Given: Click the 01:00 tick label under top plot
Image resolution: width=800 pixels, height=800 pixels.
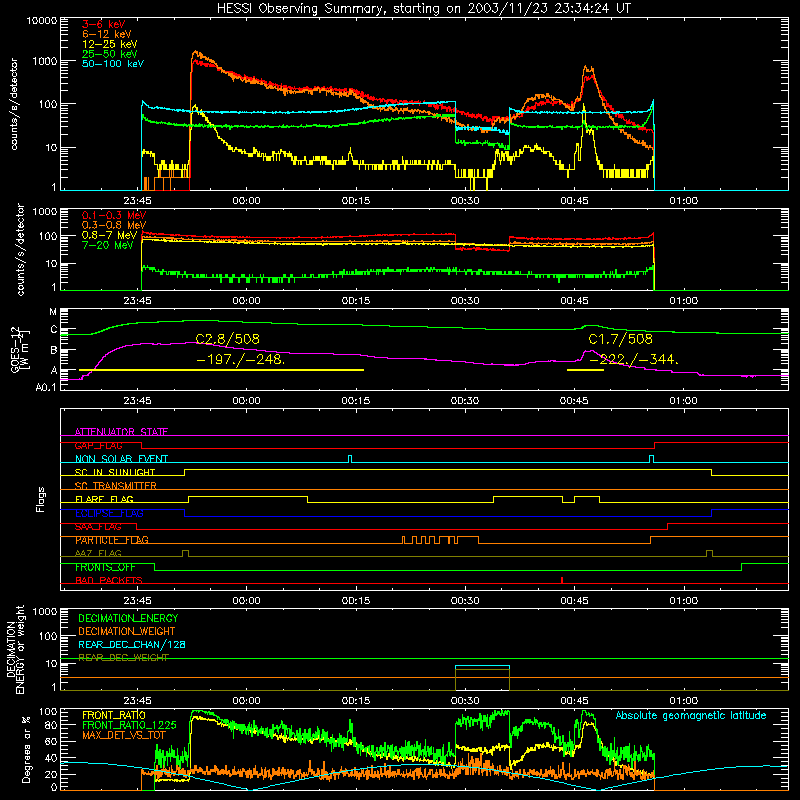Looking at the screenshot, I should coord(684,201).
